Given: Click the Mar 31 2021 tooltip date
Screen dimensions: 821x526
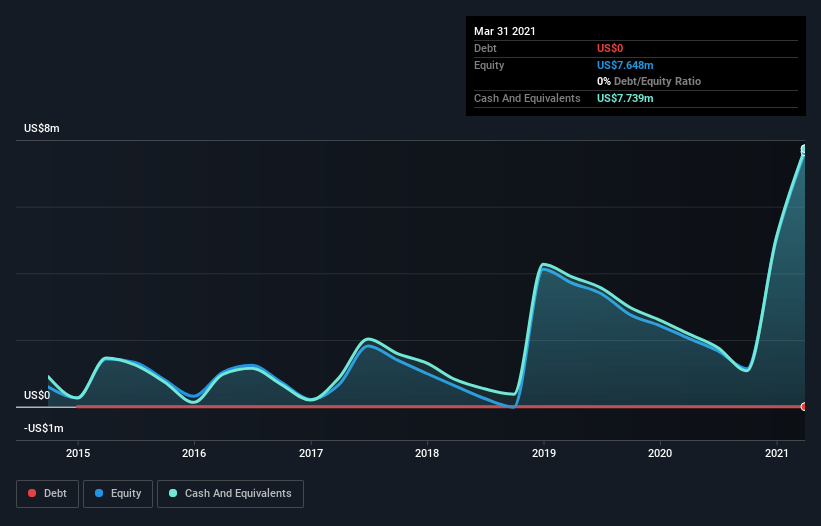Looking at the screenshot, I should point(505,31).
